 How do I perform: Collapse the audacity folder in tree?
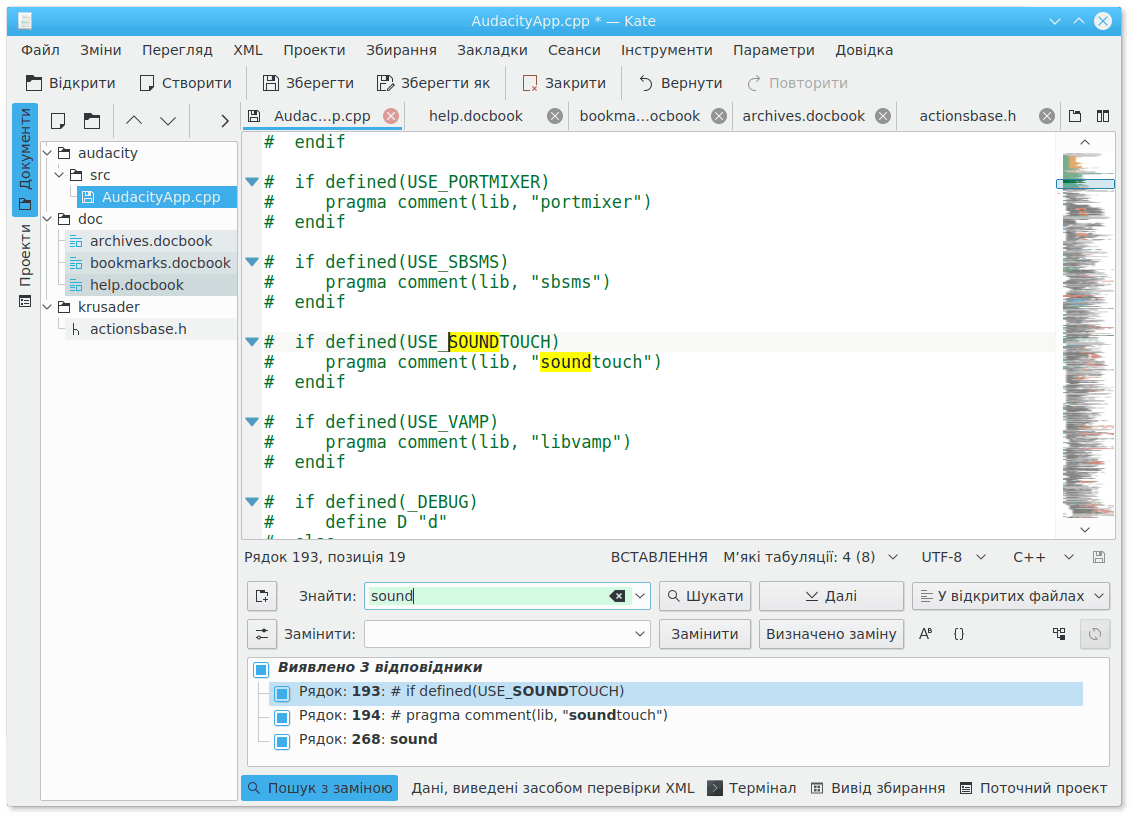coord(49,153)
